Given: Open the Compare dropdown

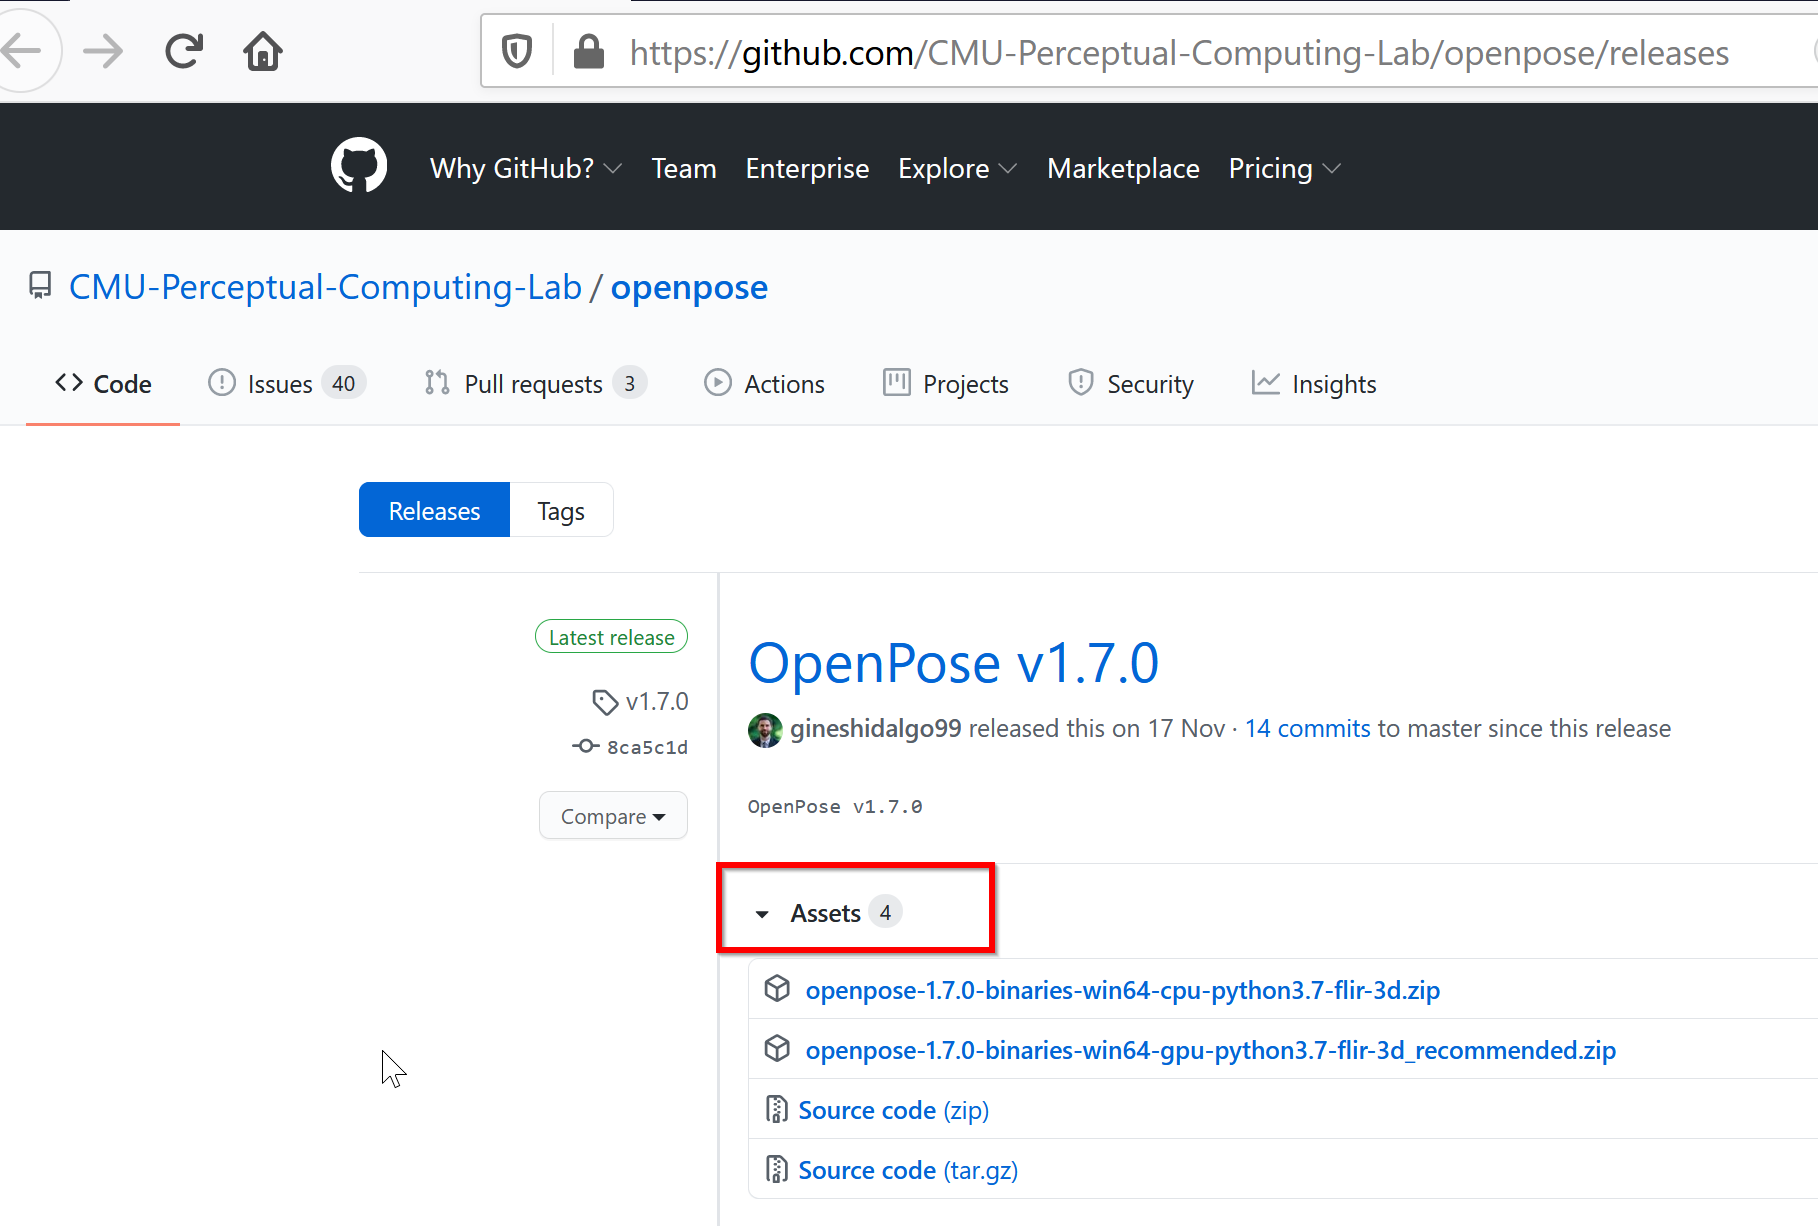Looking at the screenshot, I should pyautogui.click(x=613, y=816).
